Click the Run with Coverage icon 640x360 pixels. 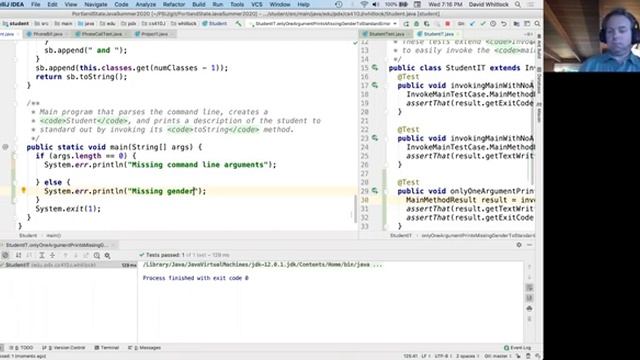click(427, 24)
